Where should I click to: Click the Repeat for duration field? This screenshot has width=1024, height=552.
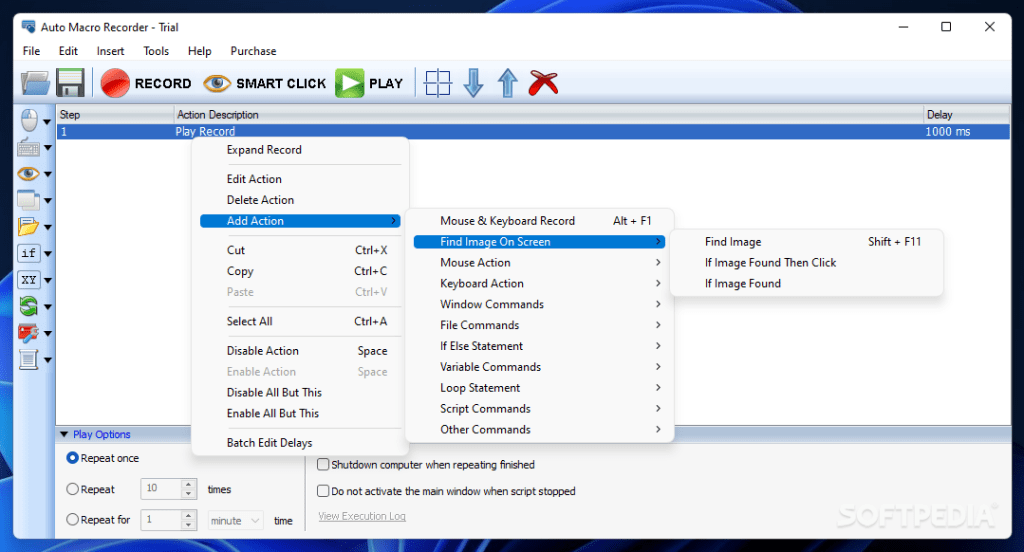tap(161, 519)
